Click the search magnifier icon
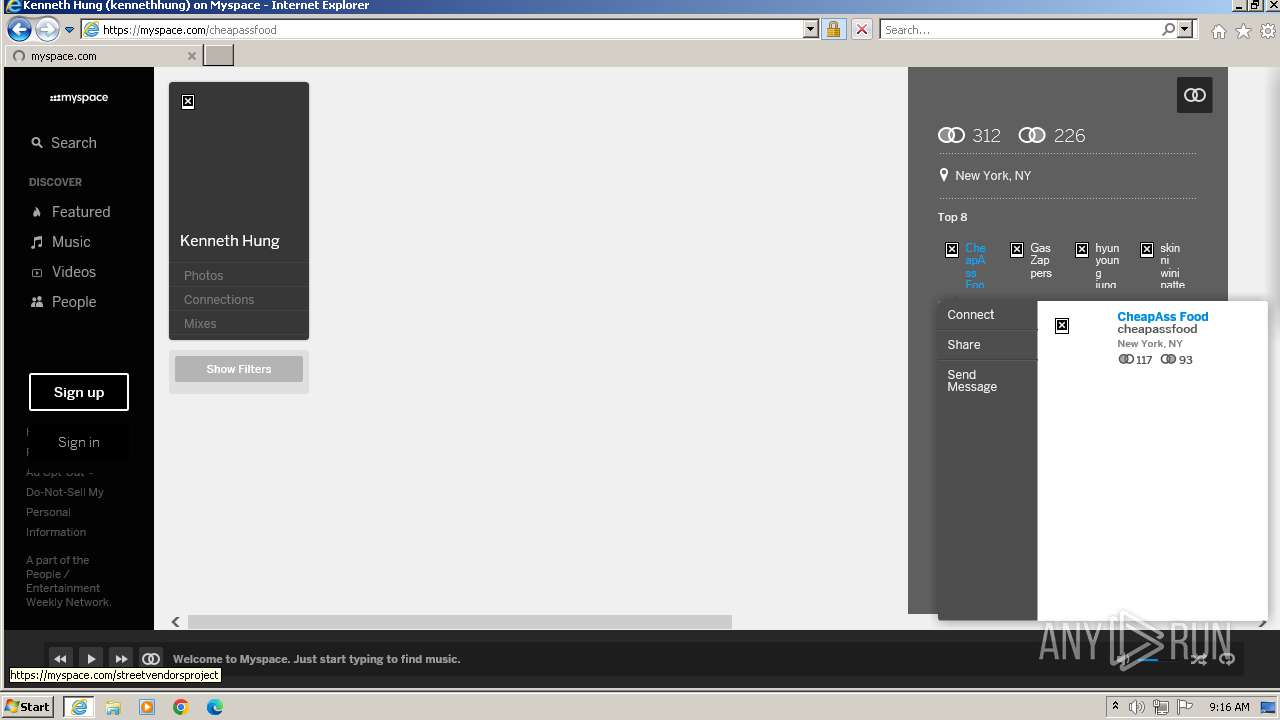 point(1168,30)
